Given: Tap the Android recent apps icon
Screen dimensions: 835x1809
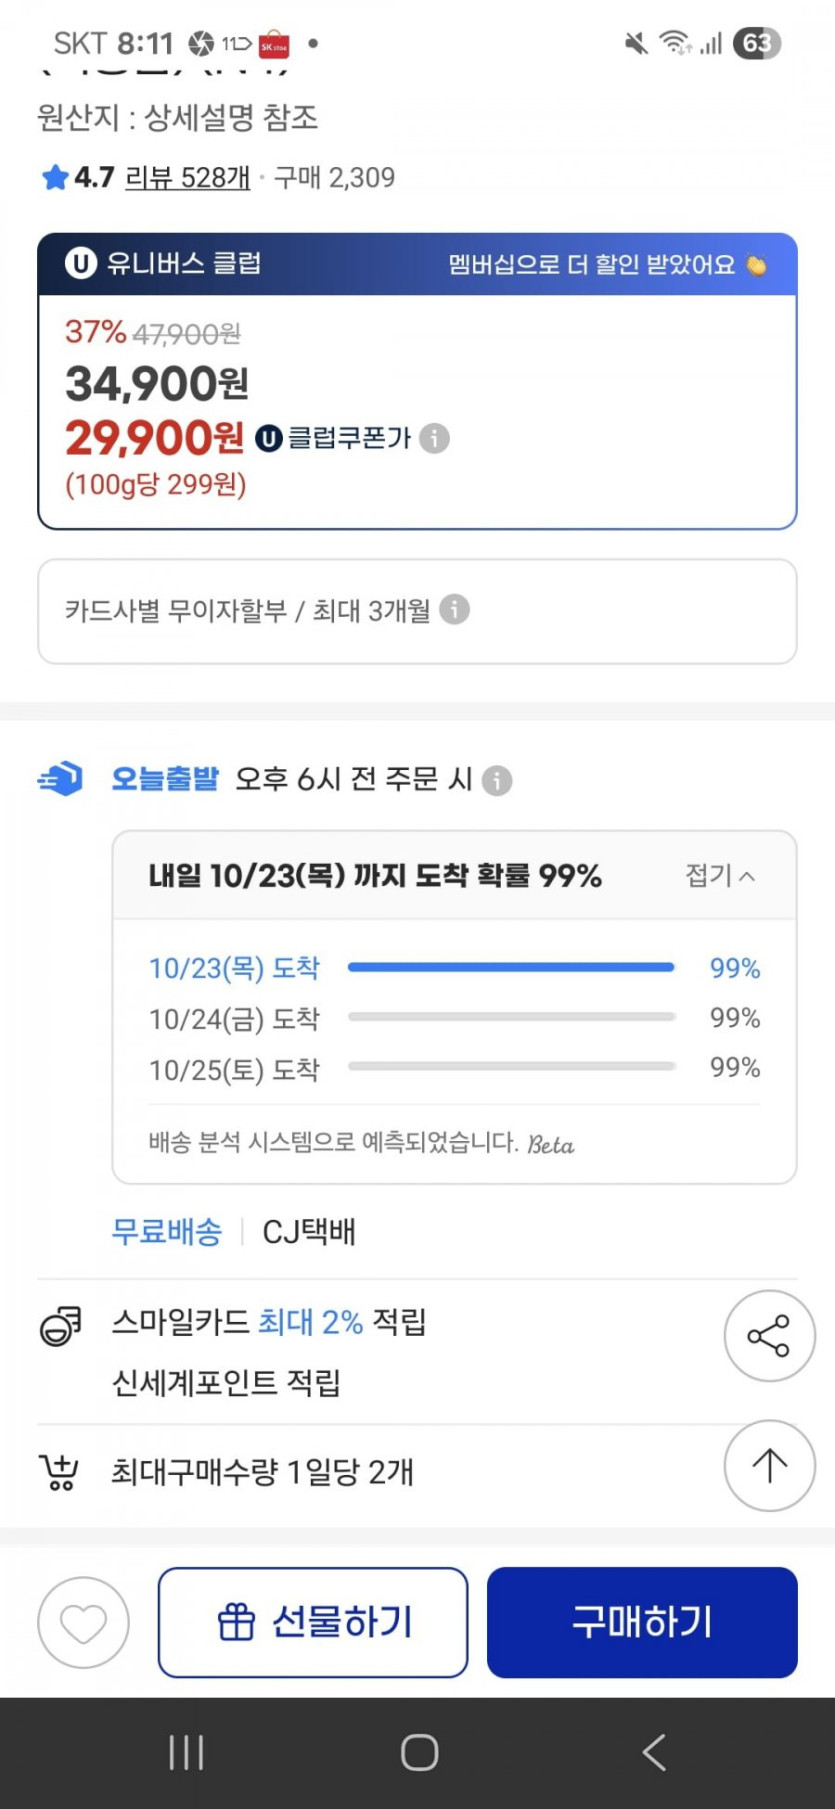Looking at the screenshot, I should pos(186,1752).
